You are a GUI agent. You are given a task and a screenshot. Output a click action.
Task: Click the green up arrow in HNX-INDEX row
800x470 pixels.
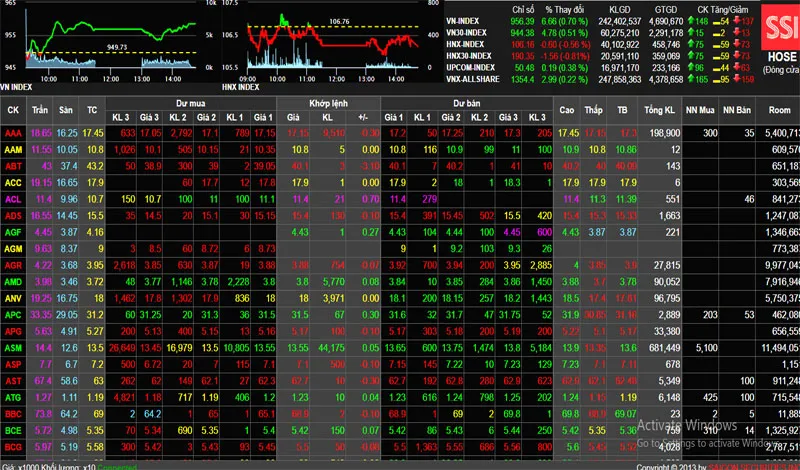[691, 44]
